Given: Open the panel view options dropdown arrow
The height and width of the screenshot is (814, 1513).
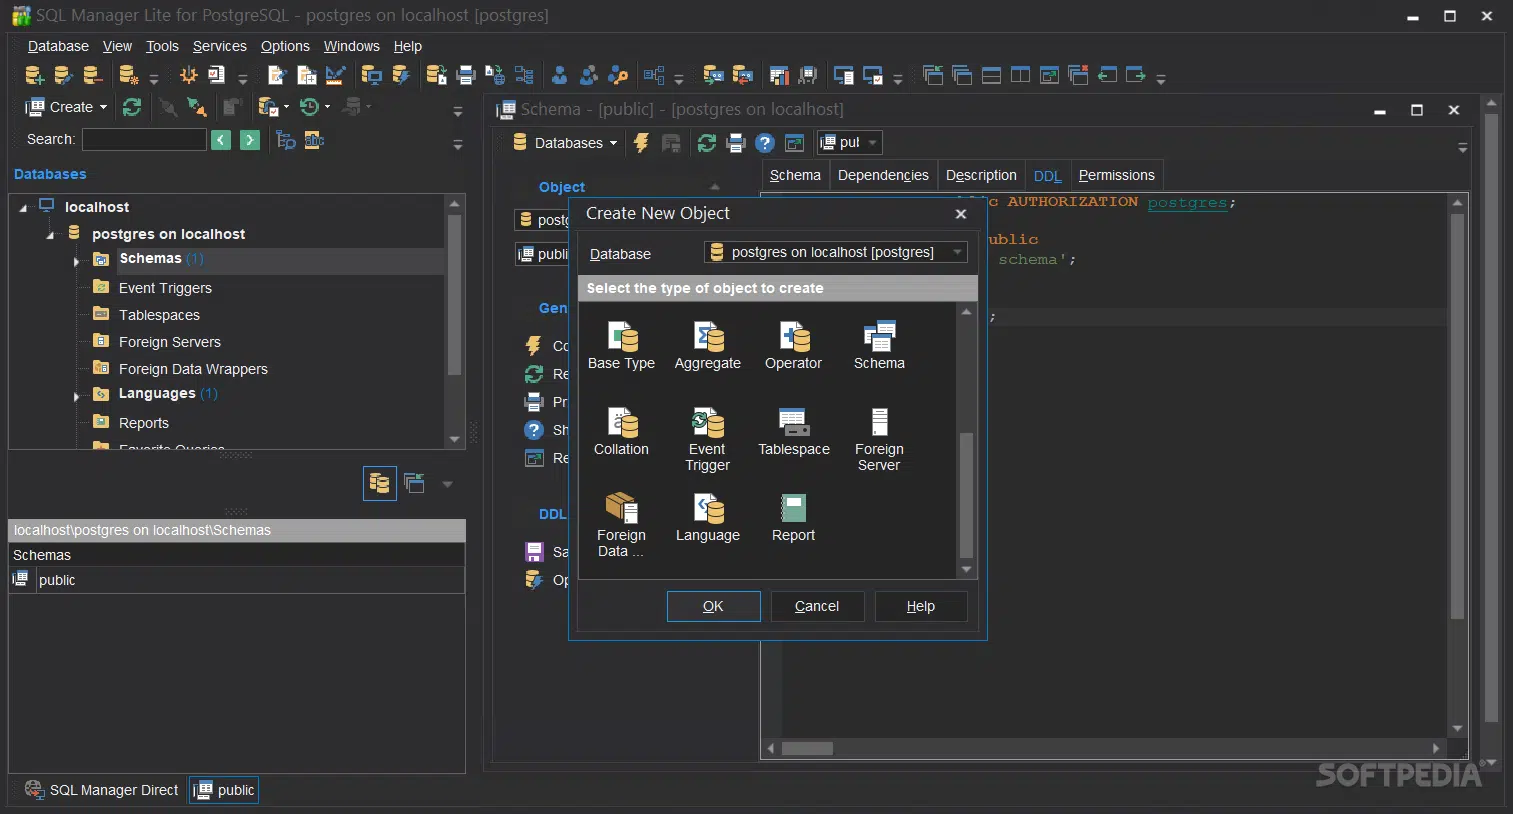Looking at the screenshot, I should (447, 485).
